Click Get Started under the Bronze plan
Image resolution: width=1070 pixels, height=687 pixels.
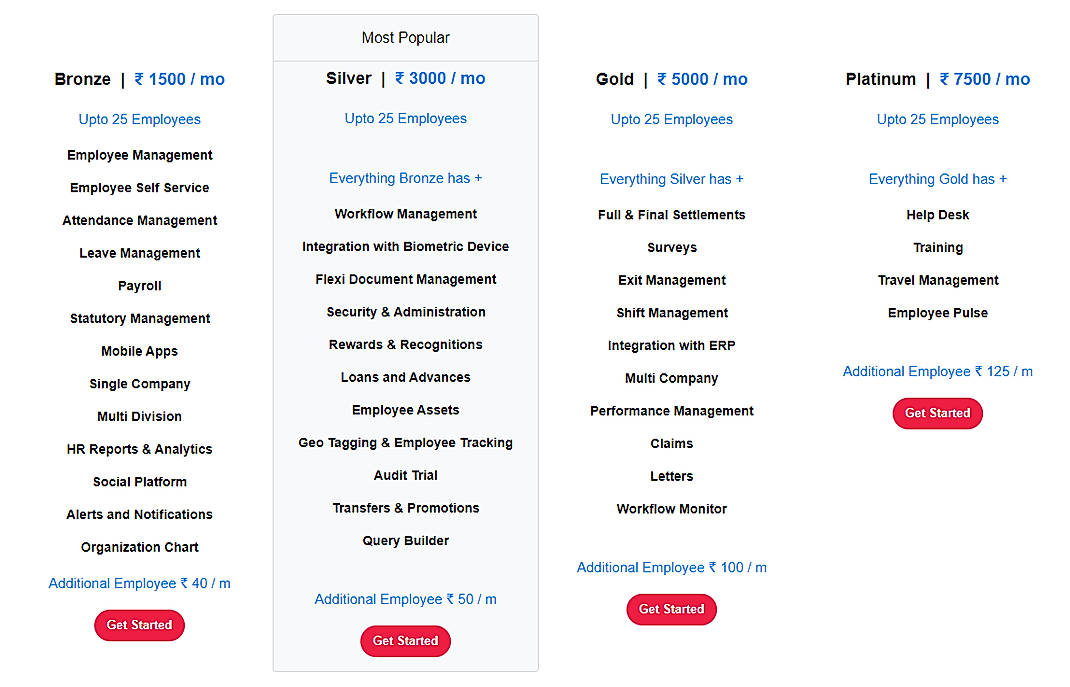[x=139, y=625]
